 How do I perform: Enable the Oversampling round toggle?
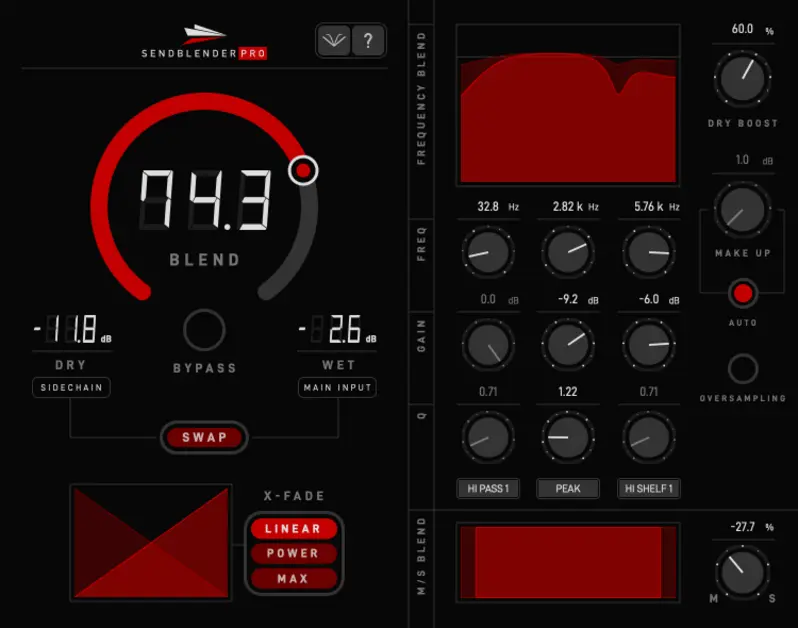(x=743, y=368)
